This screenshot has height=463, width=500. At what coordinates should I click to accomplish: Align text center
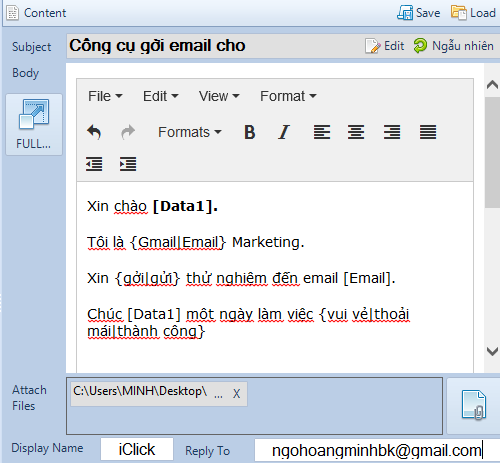tap(356, 132)
